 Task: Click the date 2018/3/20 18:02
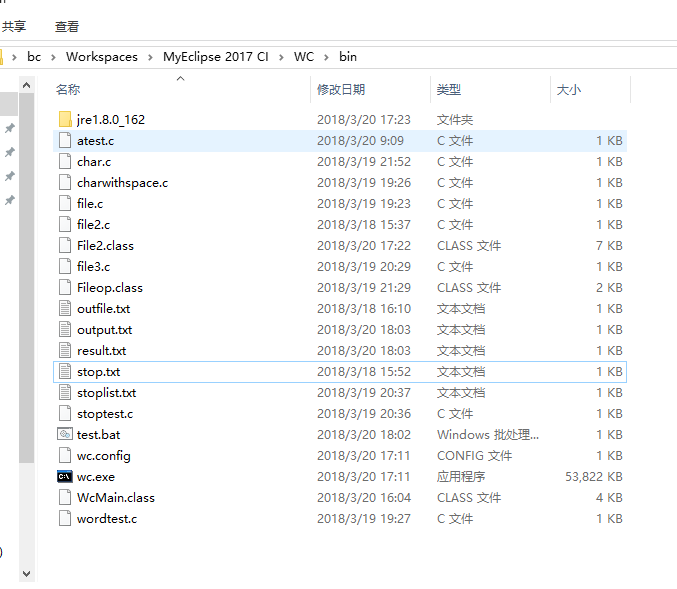[364, 434]
